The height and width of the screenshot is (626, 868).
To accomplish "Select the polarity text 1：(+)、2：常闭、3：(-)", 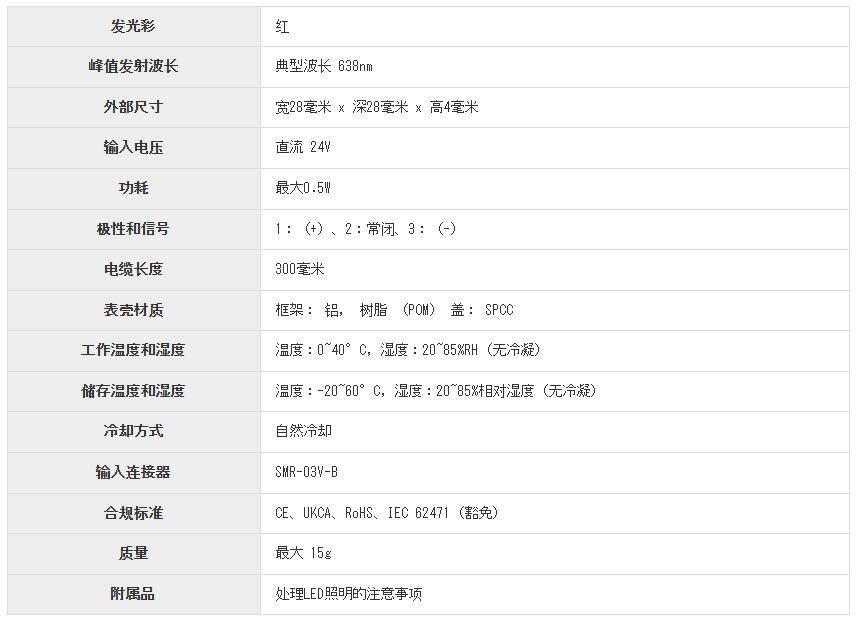I will [x=365, y=229].
